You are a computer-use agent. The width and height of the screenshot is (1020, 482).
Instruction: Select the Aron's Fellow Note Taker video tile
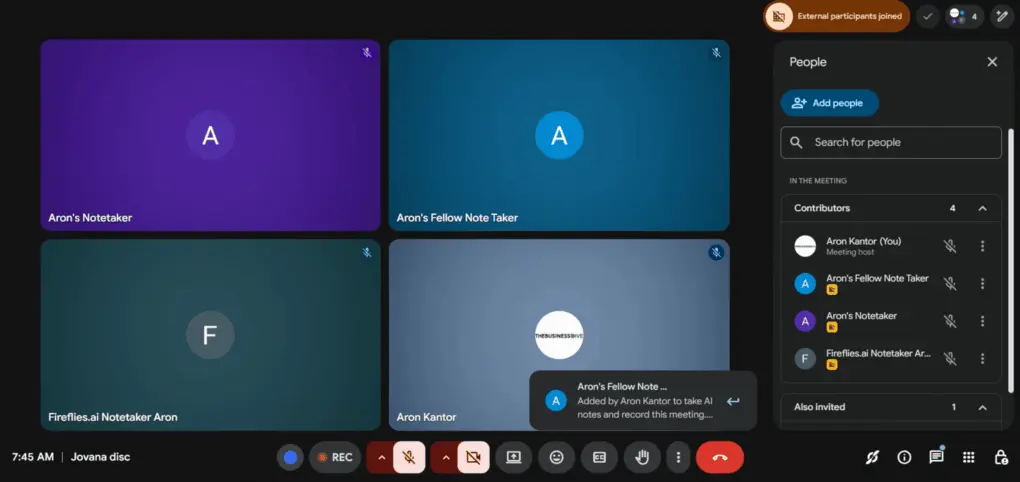tap(559, 135)
